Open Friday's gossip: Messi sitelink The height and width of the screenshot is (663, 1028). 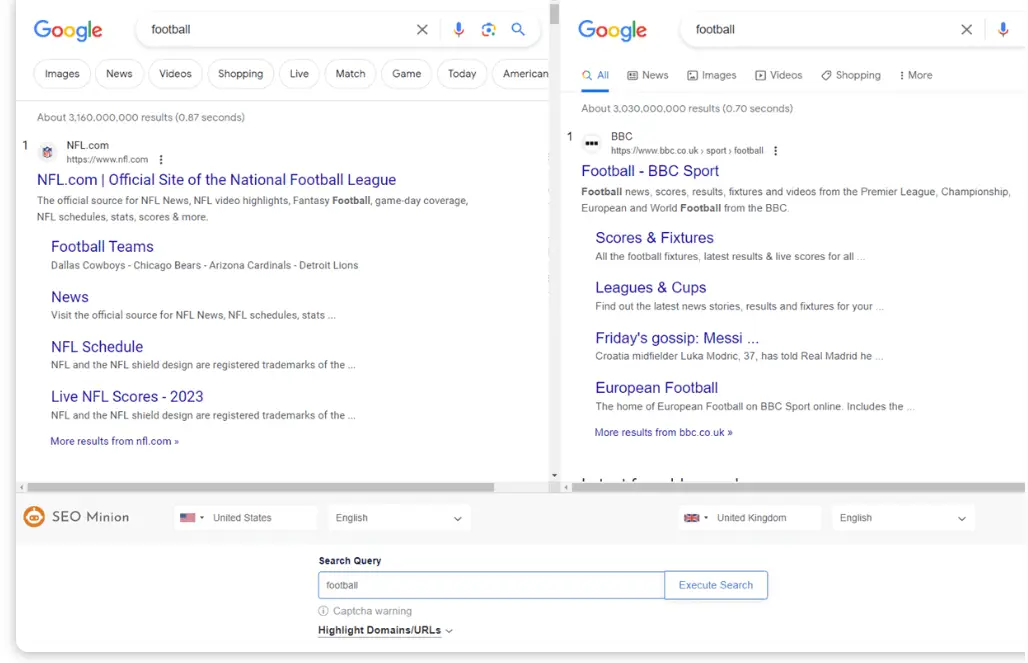click(x=677, y=338)
